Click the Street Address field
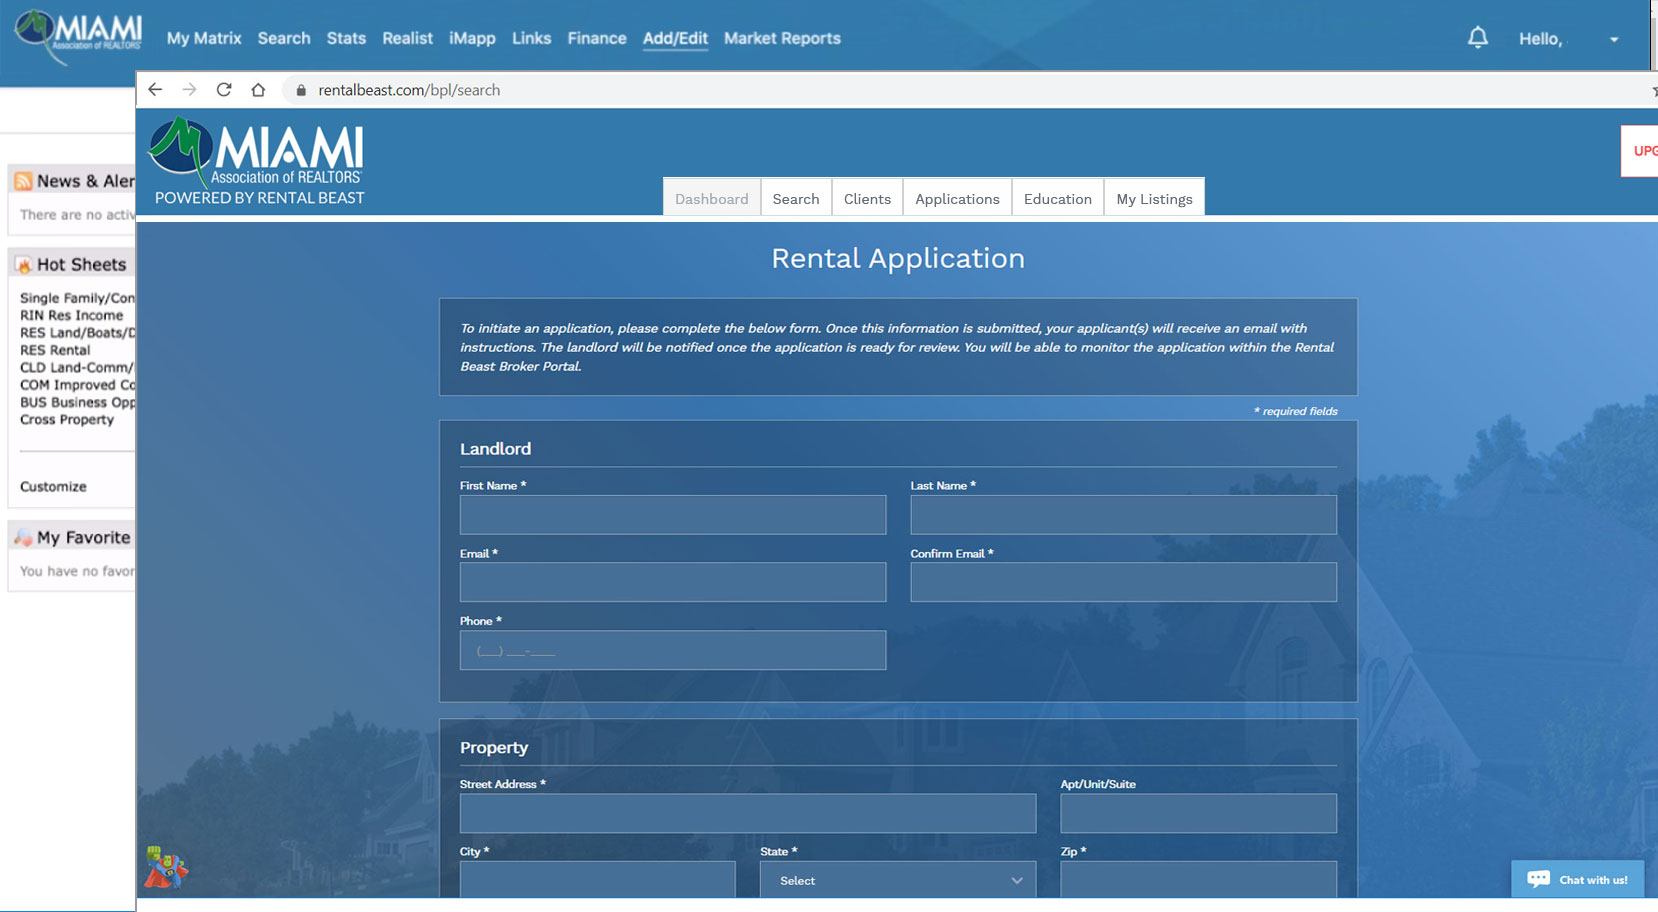The image size is (1658, 912). (x=748, y=813)
